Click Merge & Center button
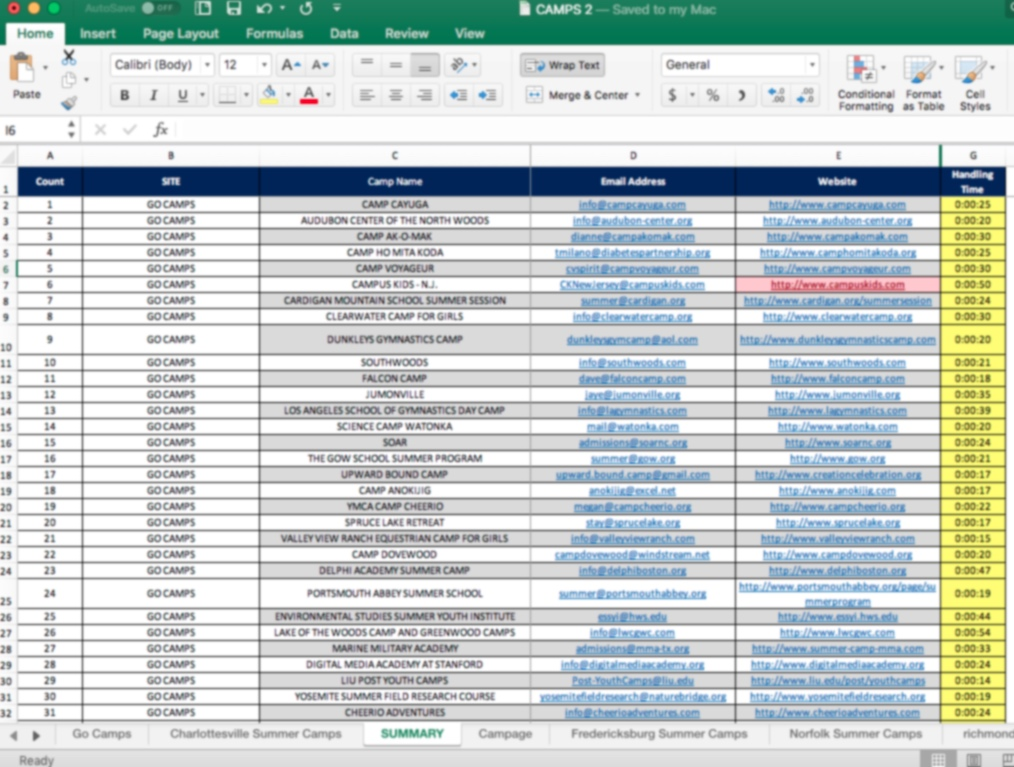The image size is (1014, 767). [577, 95]
